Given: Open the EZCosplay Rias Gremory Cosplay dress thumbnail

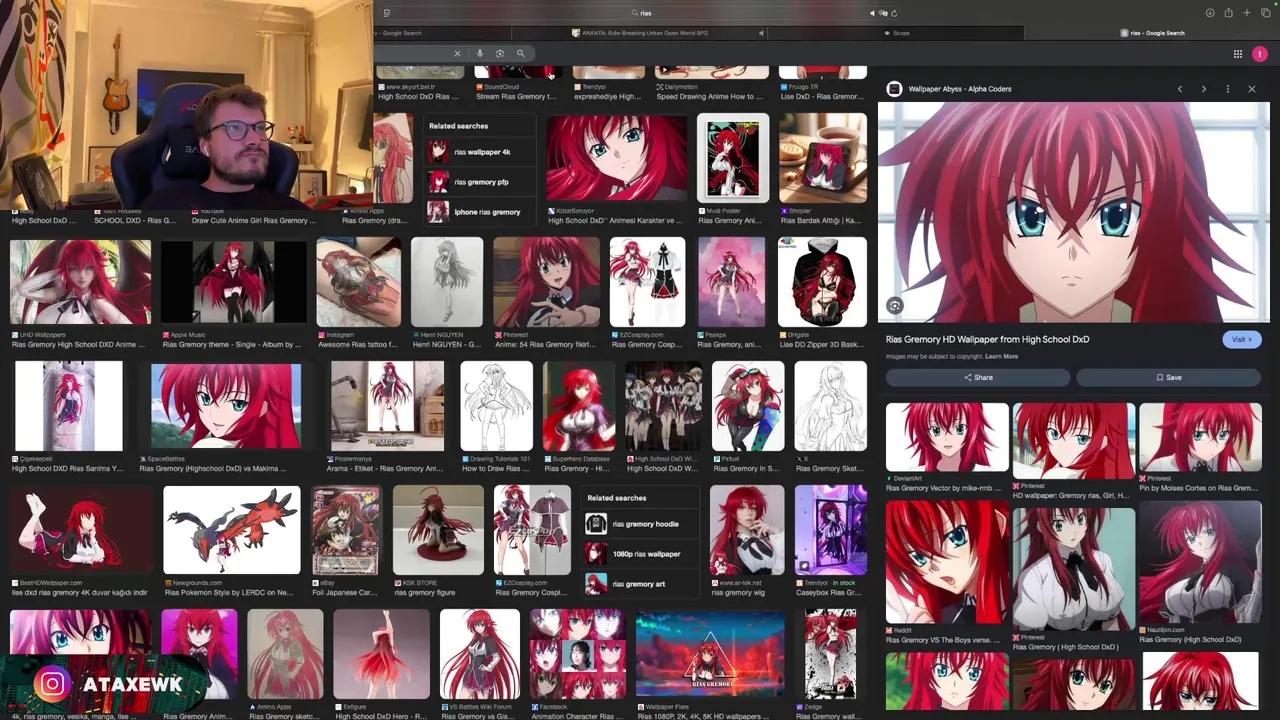Looking at the screenshot, I should (647, 283).
